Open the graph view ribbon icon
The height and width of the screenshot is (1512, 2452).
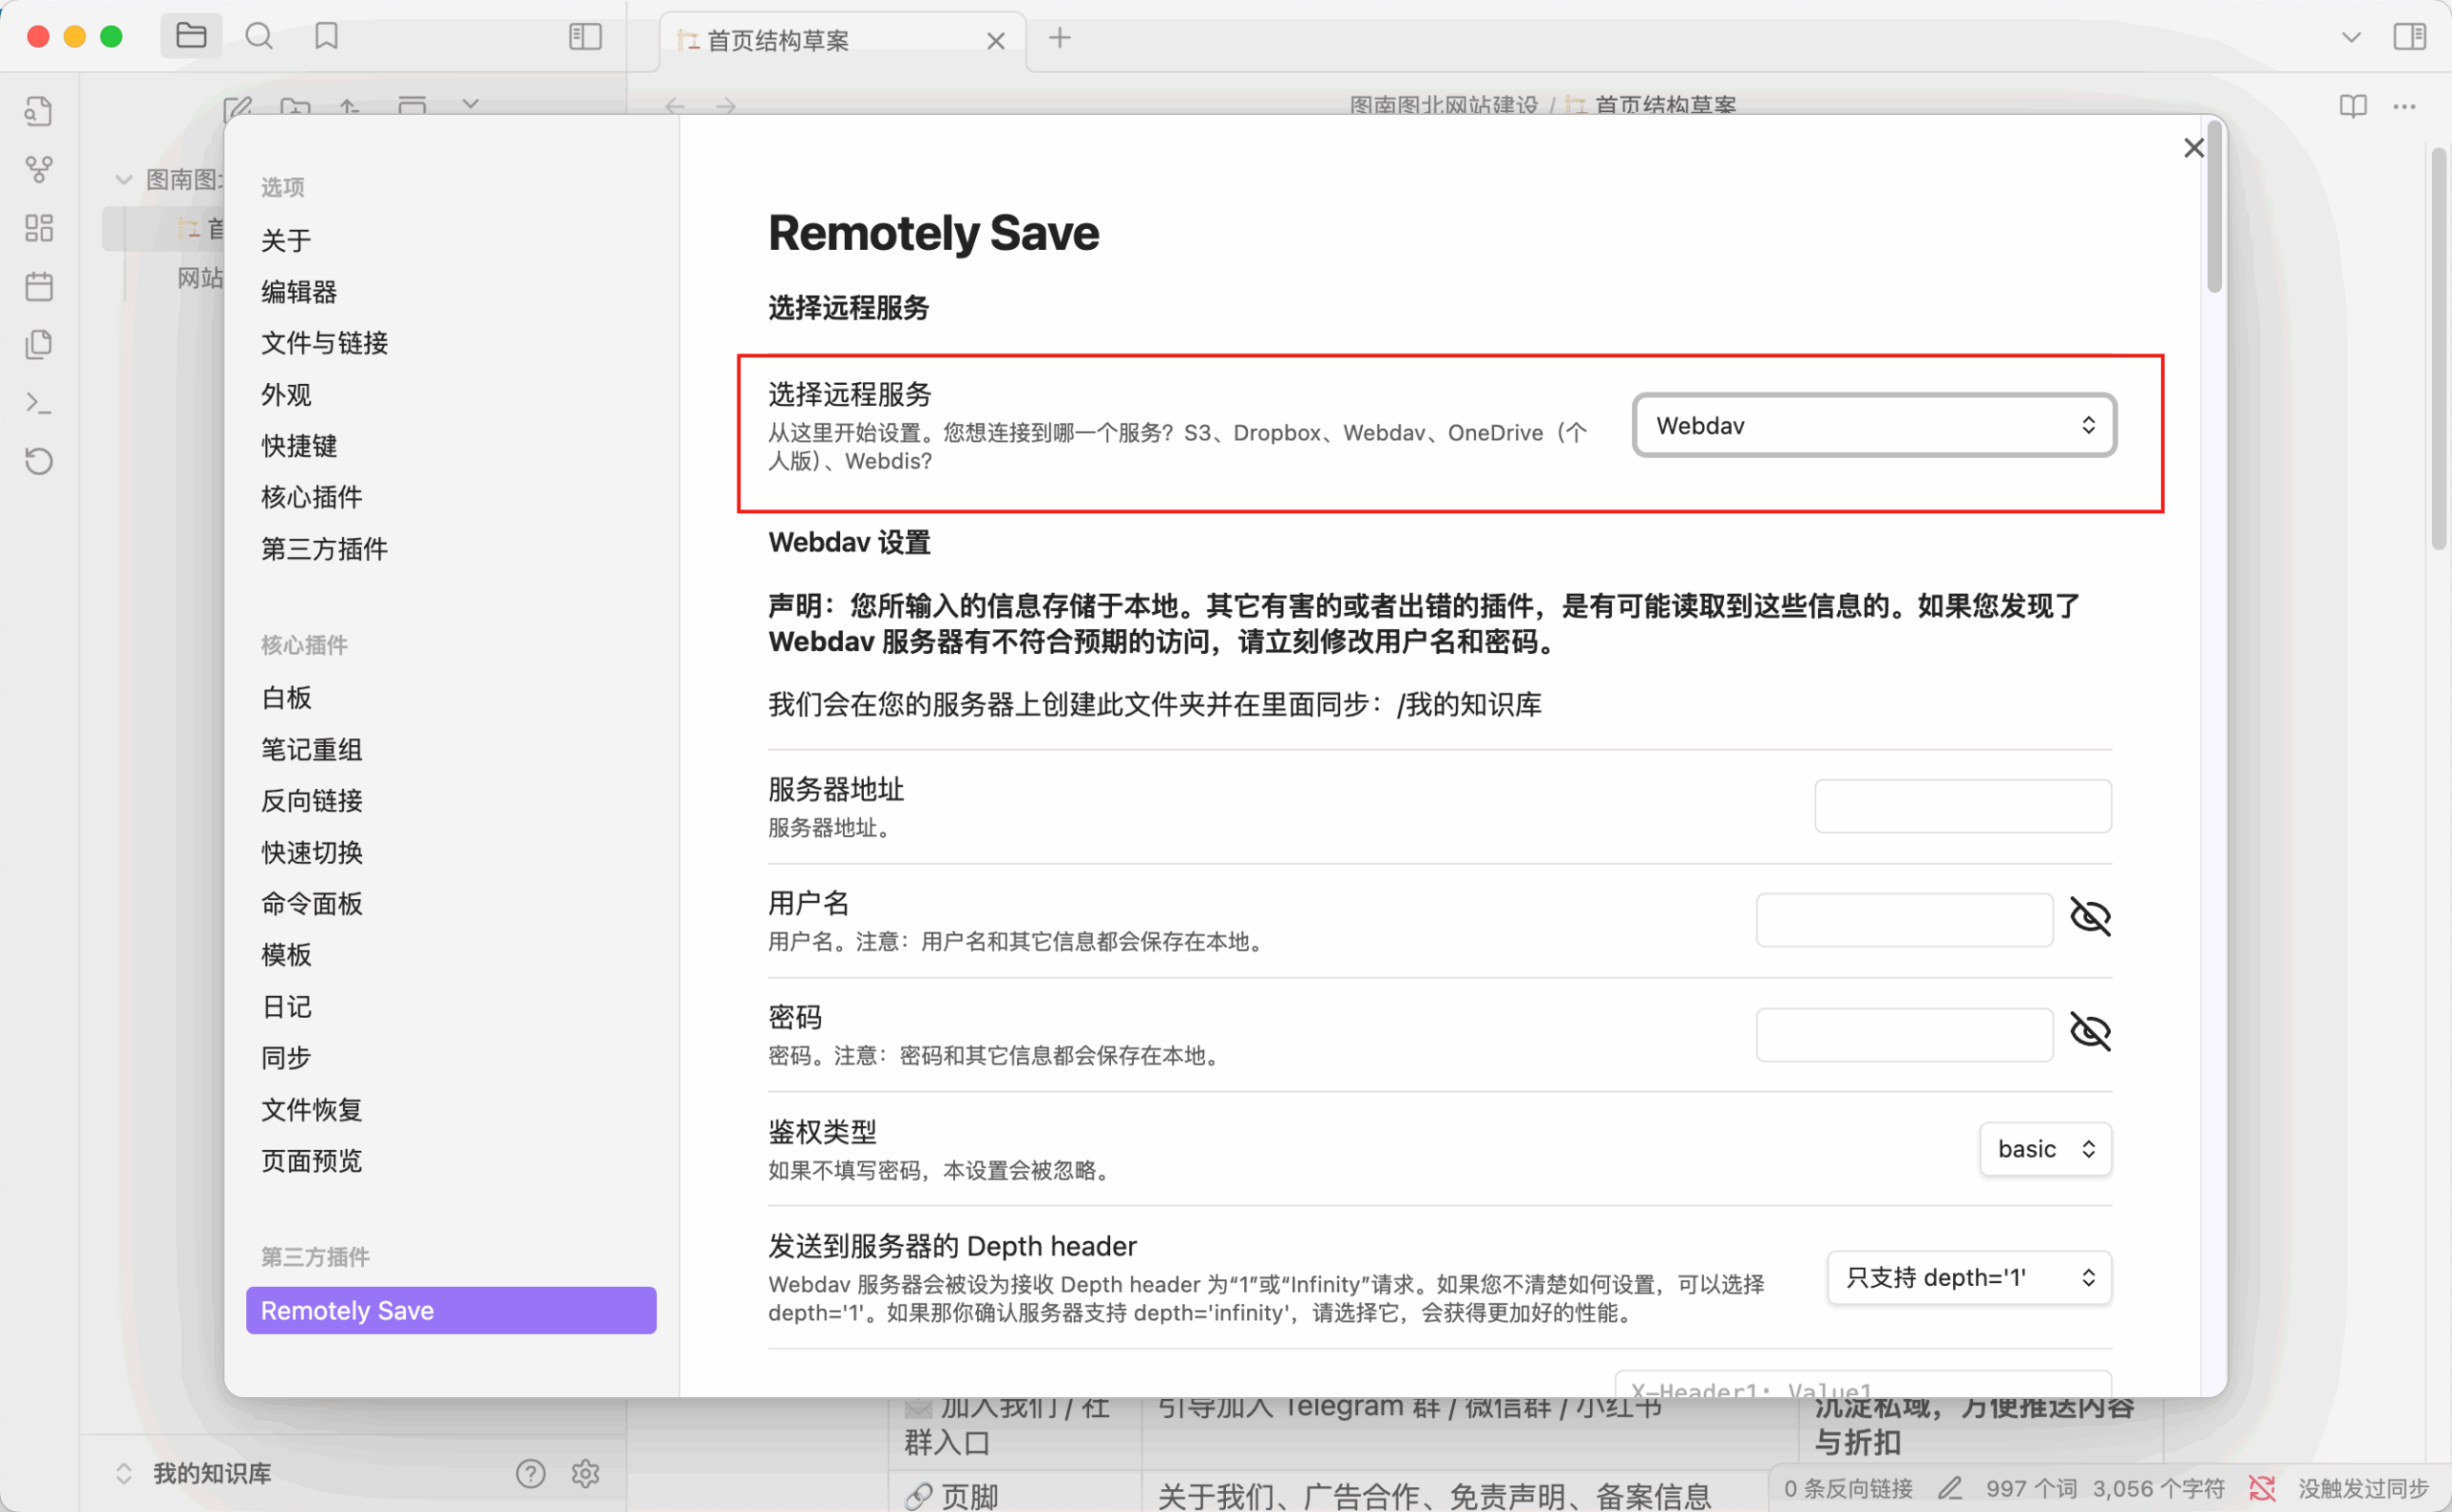[39, 169]
